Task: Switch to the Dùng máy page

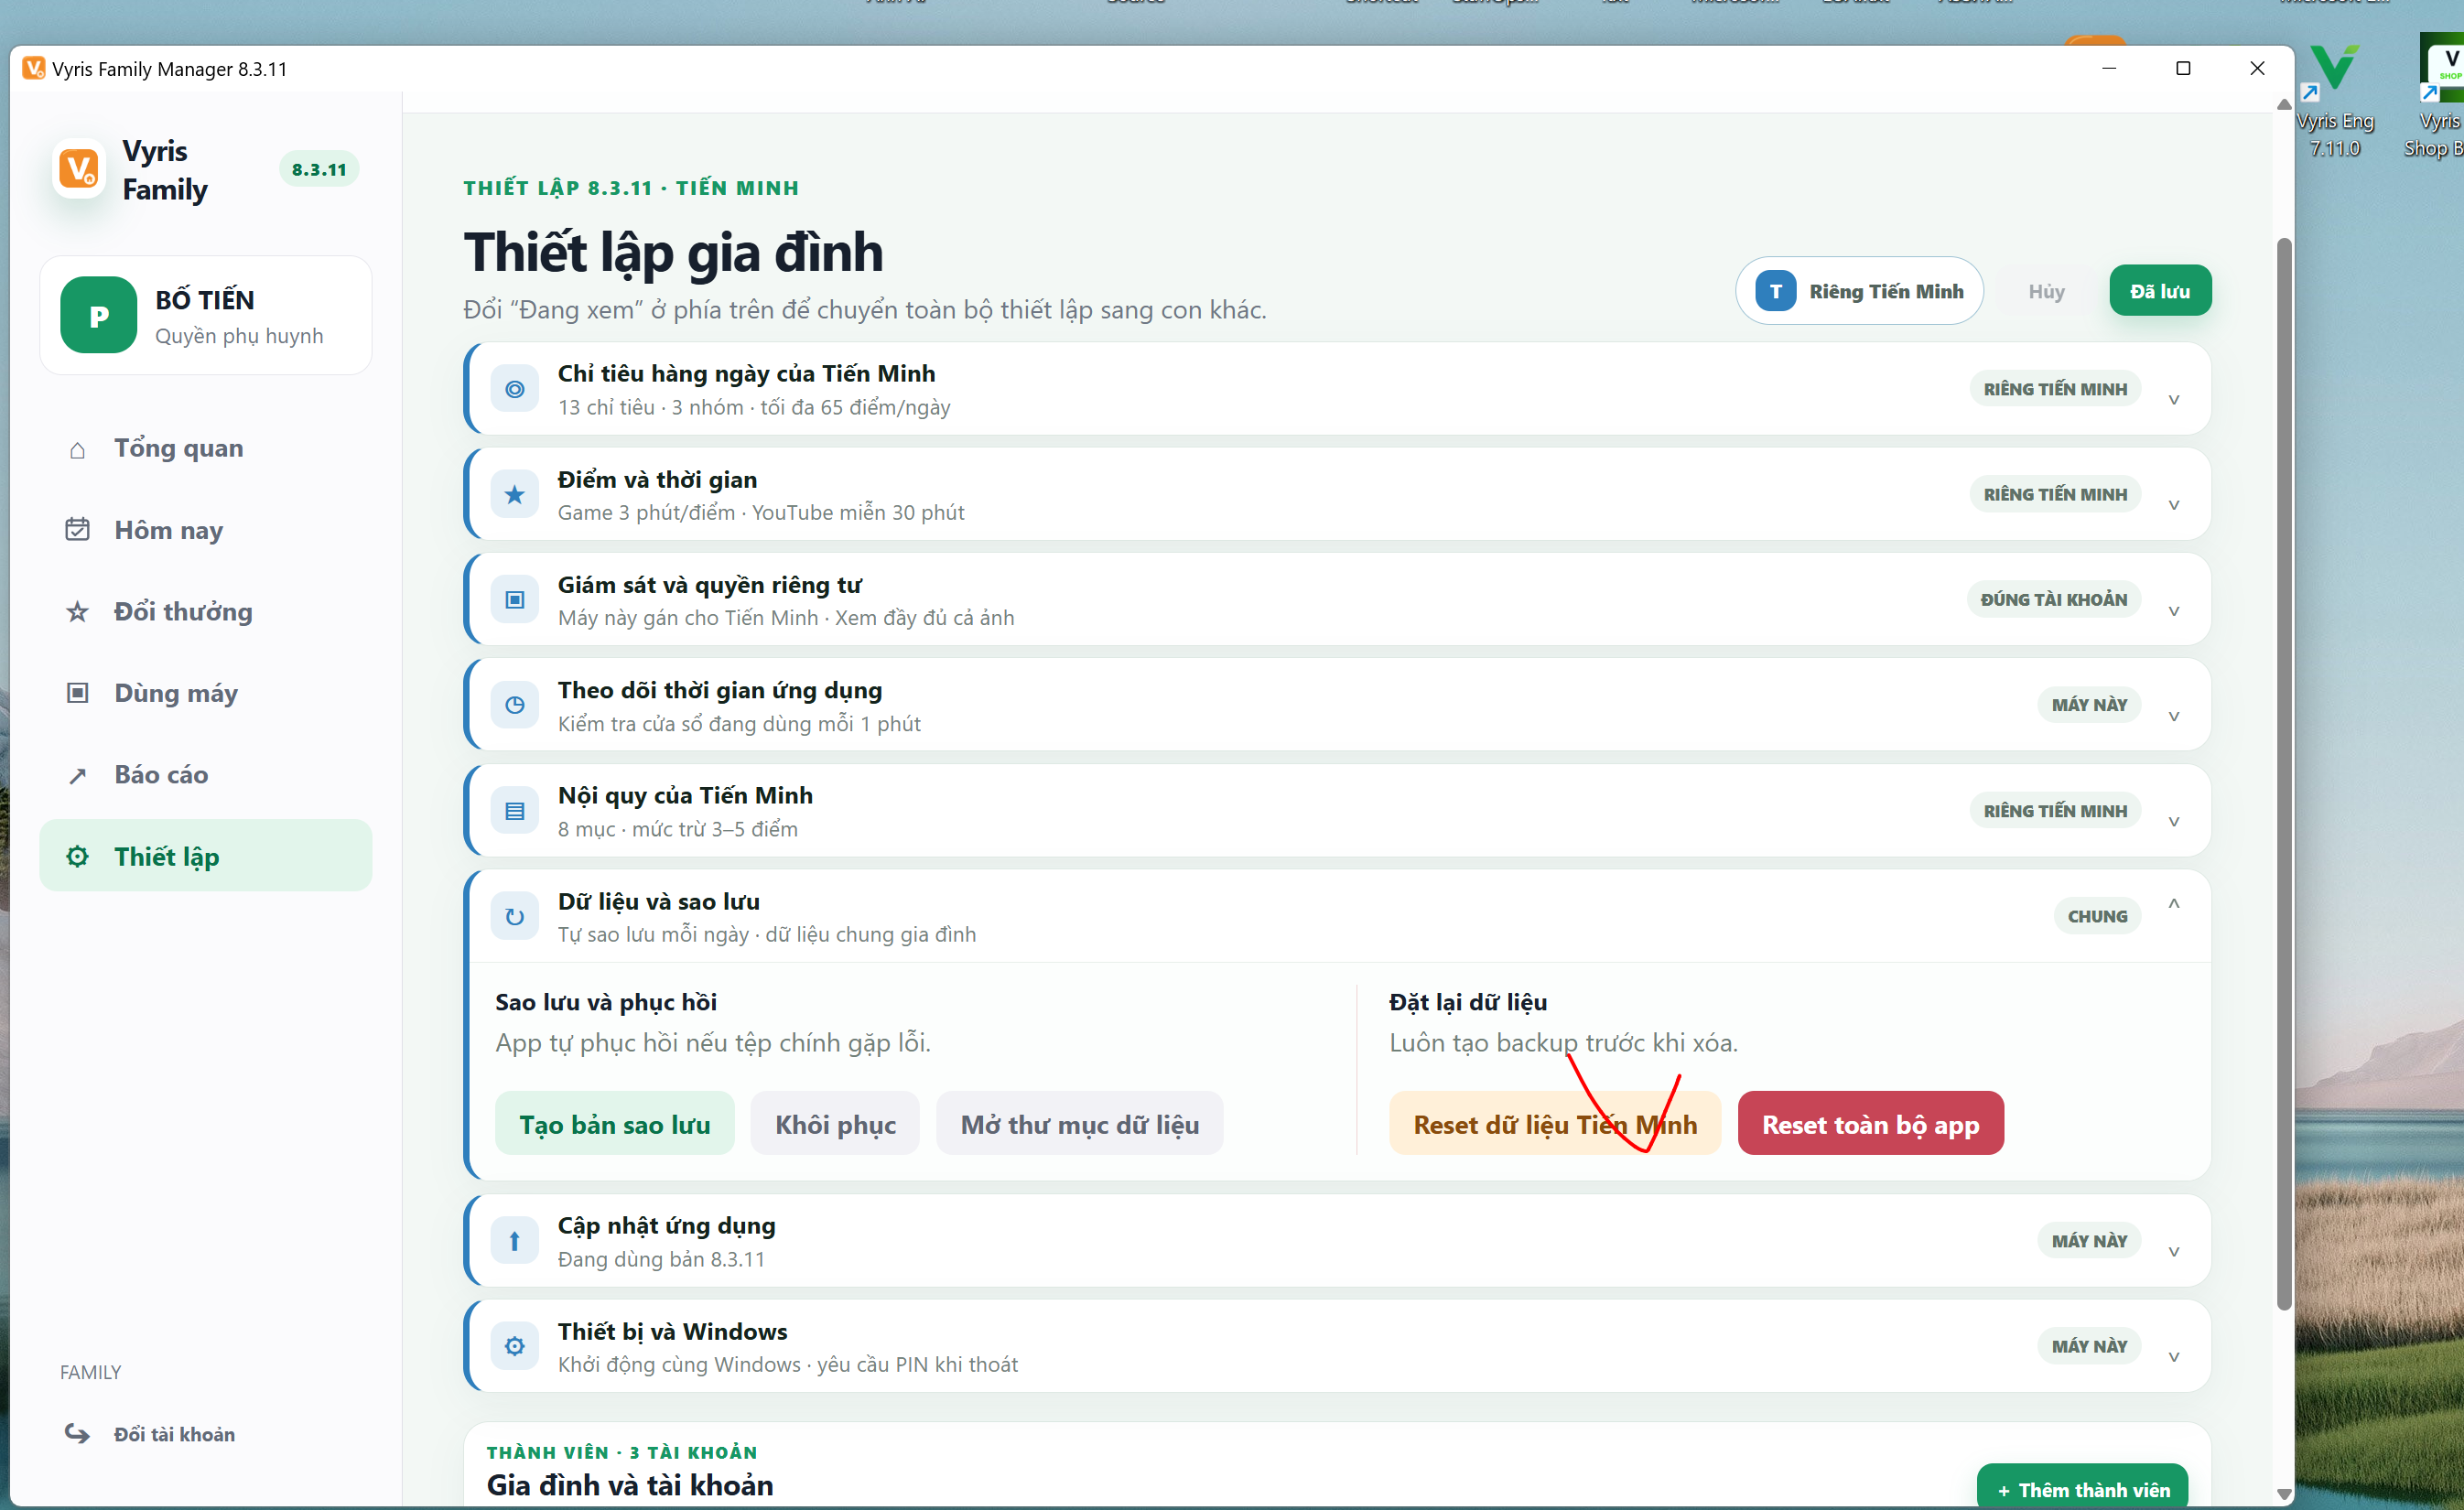Action: [x=206, y=693]
